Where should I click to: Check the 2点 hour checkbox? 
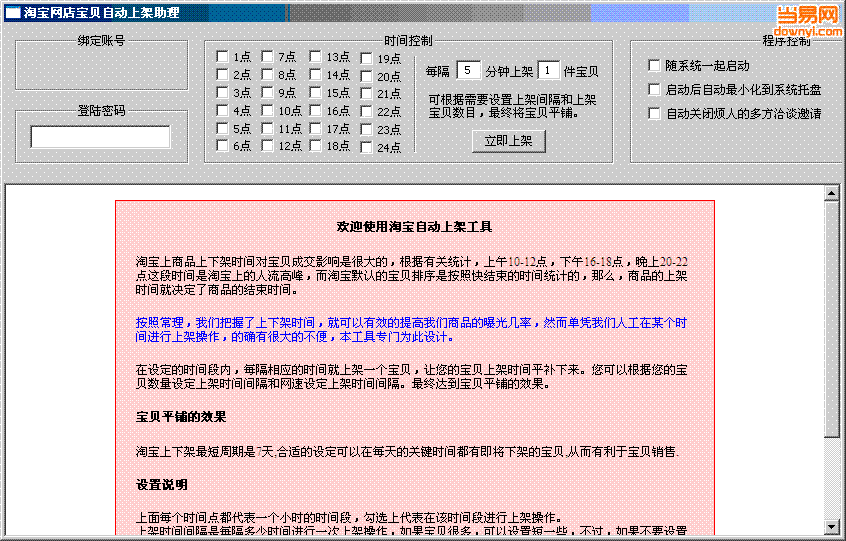(222, 74)
